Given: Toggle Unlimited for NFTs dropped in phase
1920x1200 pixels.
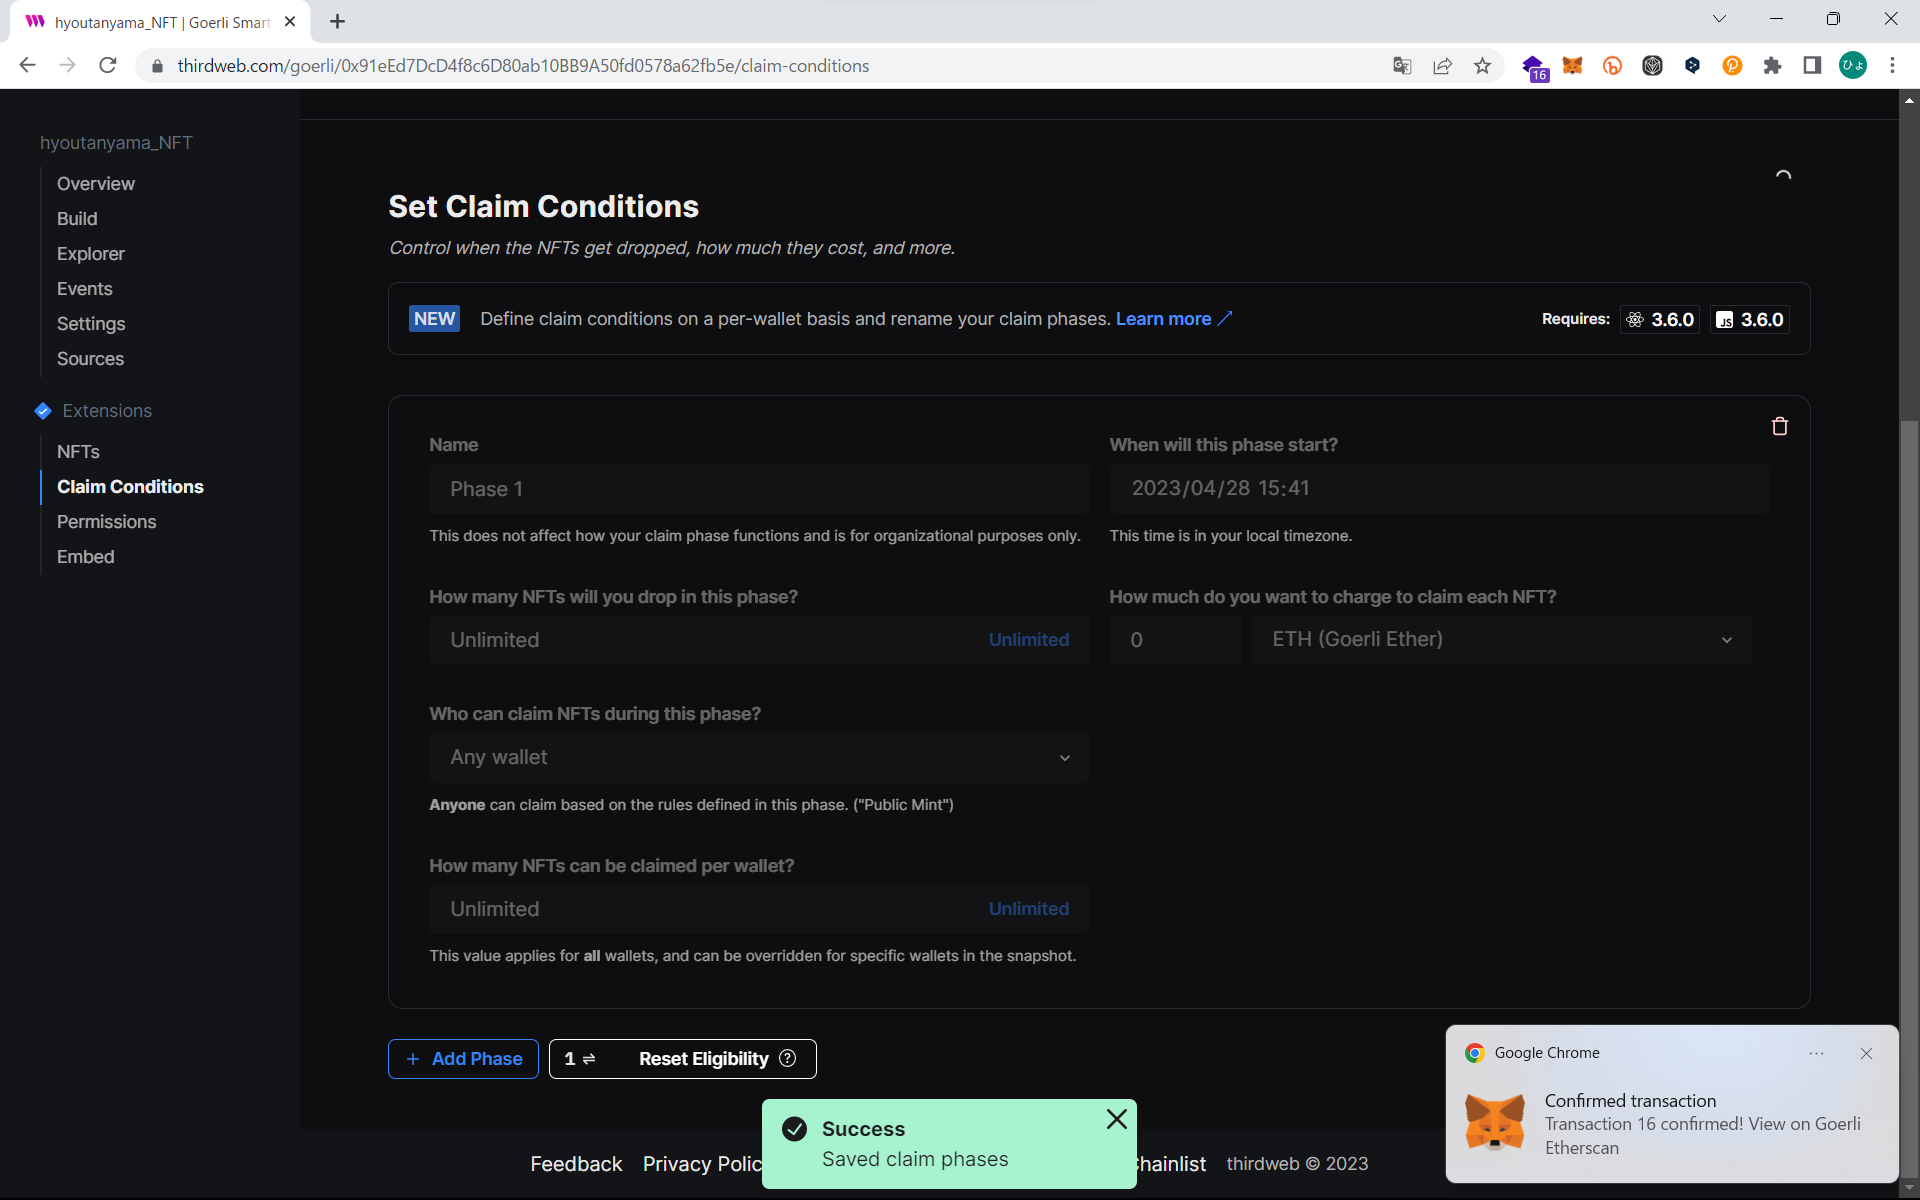Looking at the screenshot, I should tap(1028, 640).
